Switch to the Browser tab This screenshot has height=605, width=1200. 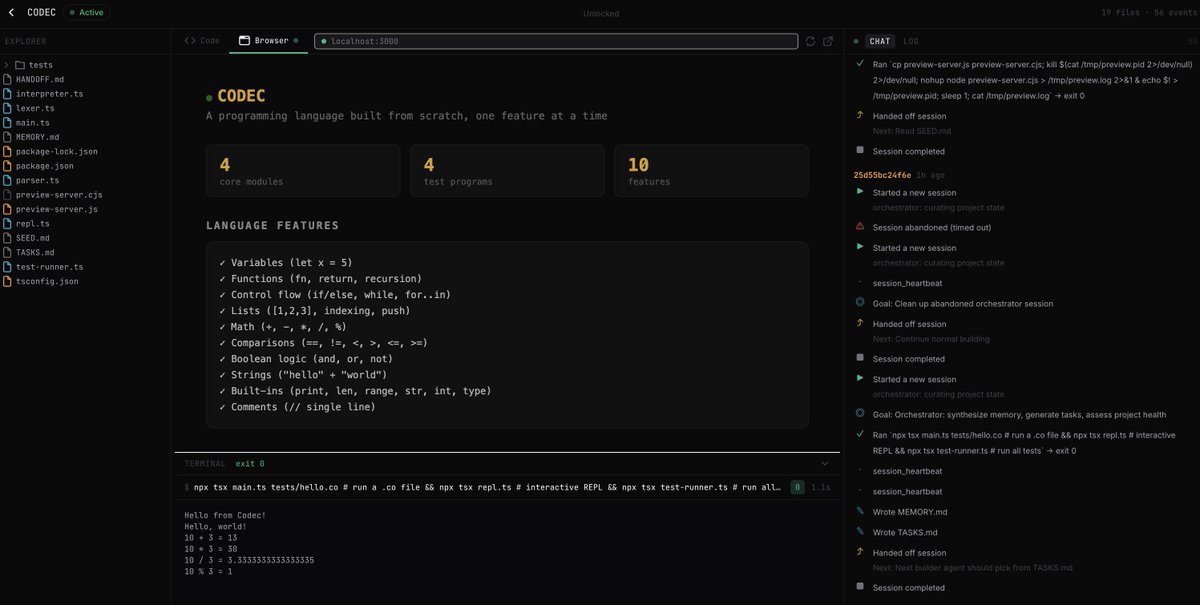268,41
